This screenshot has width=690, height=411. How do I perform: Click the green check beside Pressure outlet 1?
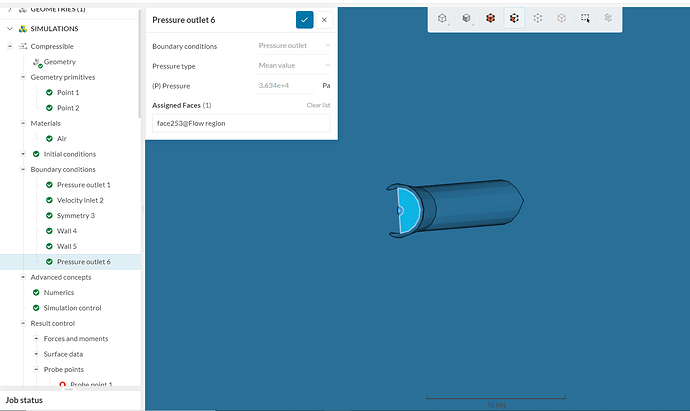49,185
